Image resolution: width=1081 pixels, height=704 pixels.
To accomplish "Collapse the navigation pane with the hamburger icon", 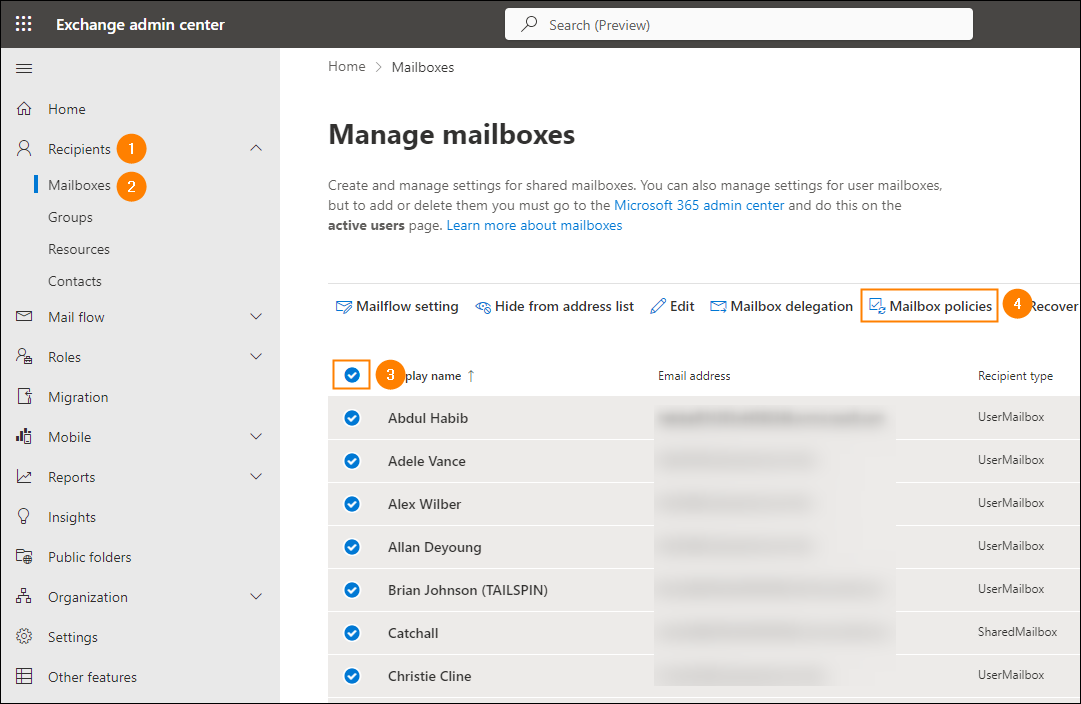I will pyautogui.click(x=24, y=68).
